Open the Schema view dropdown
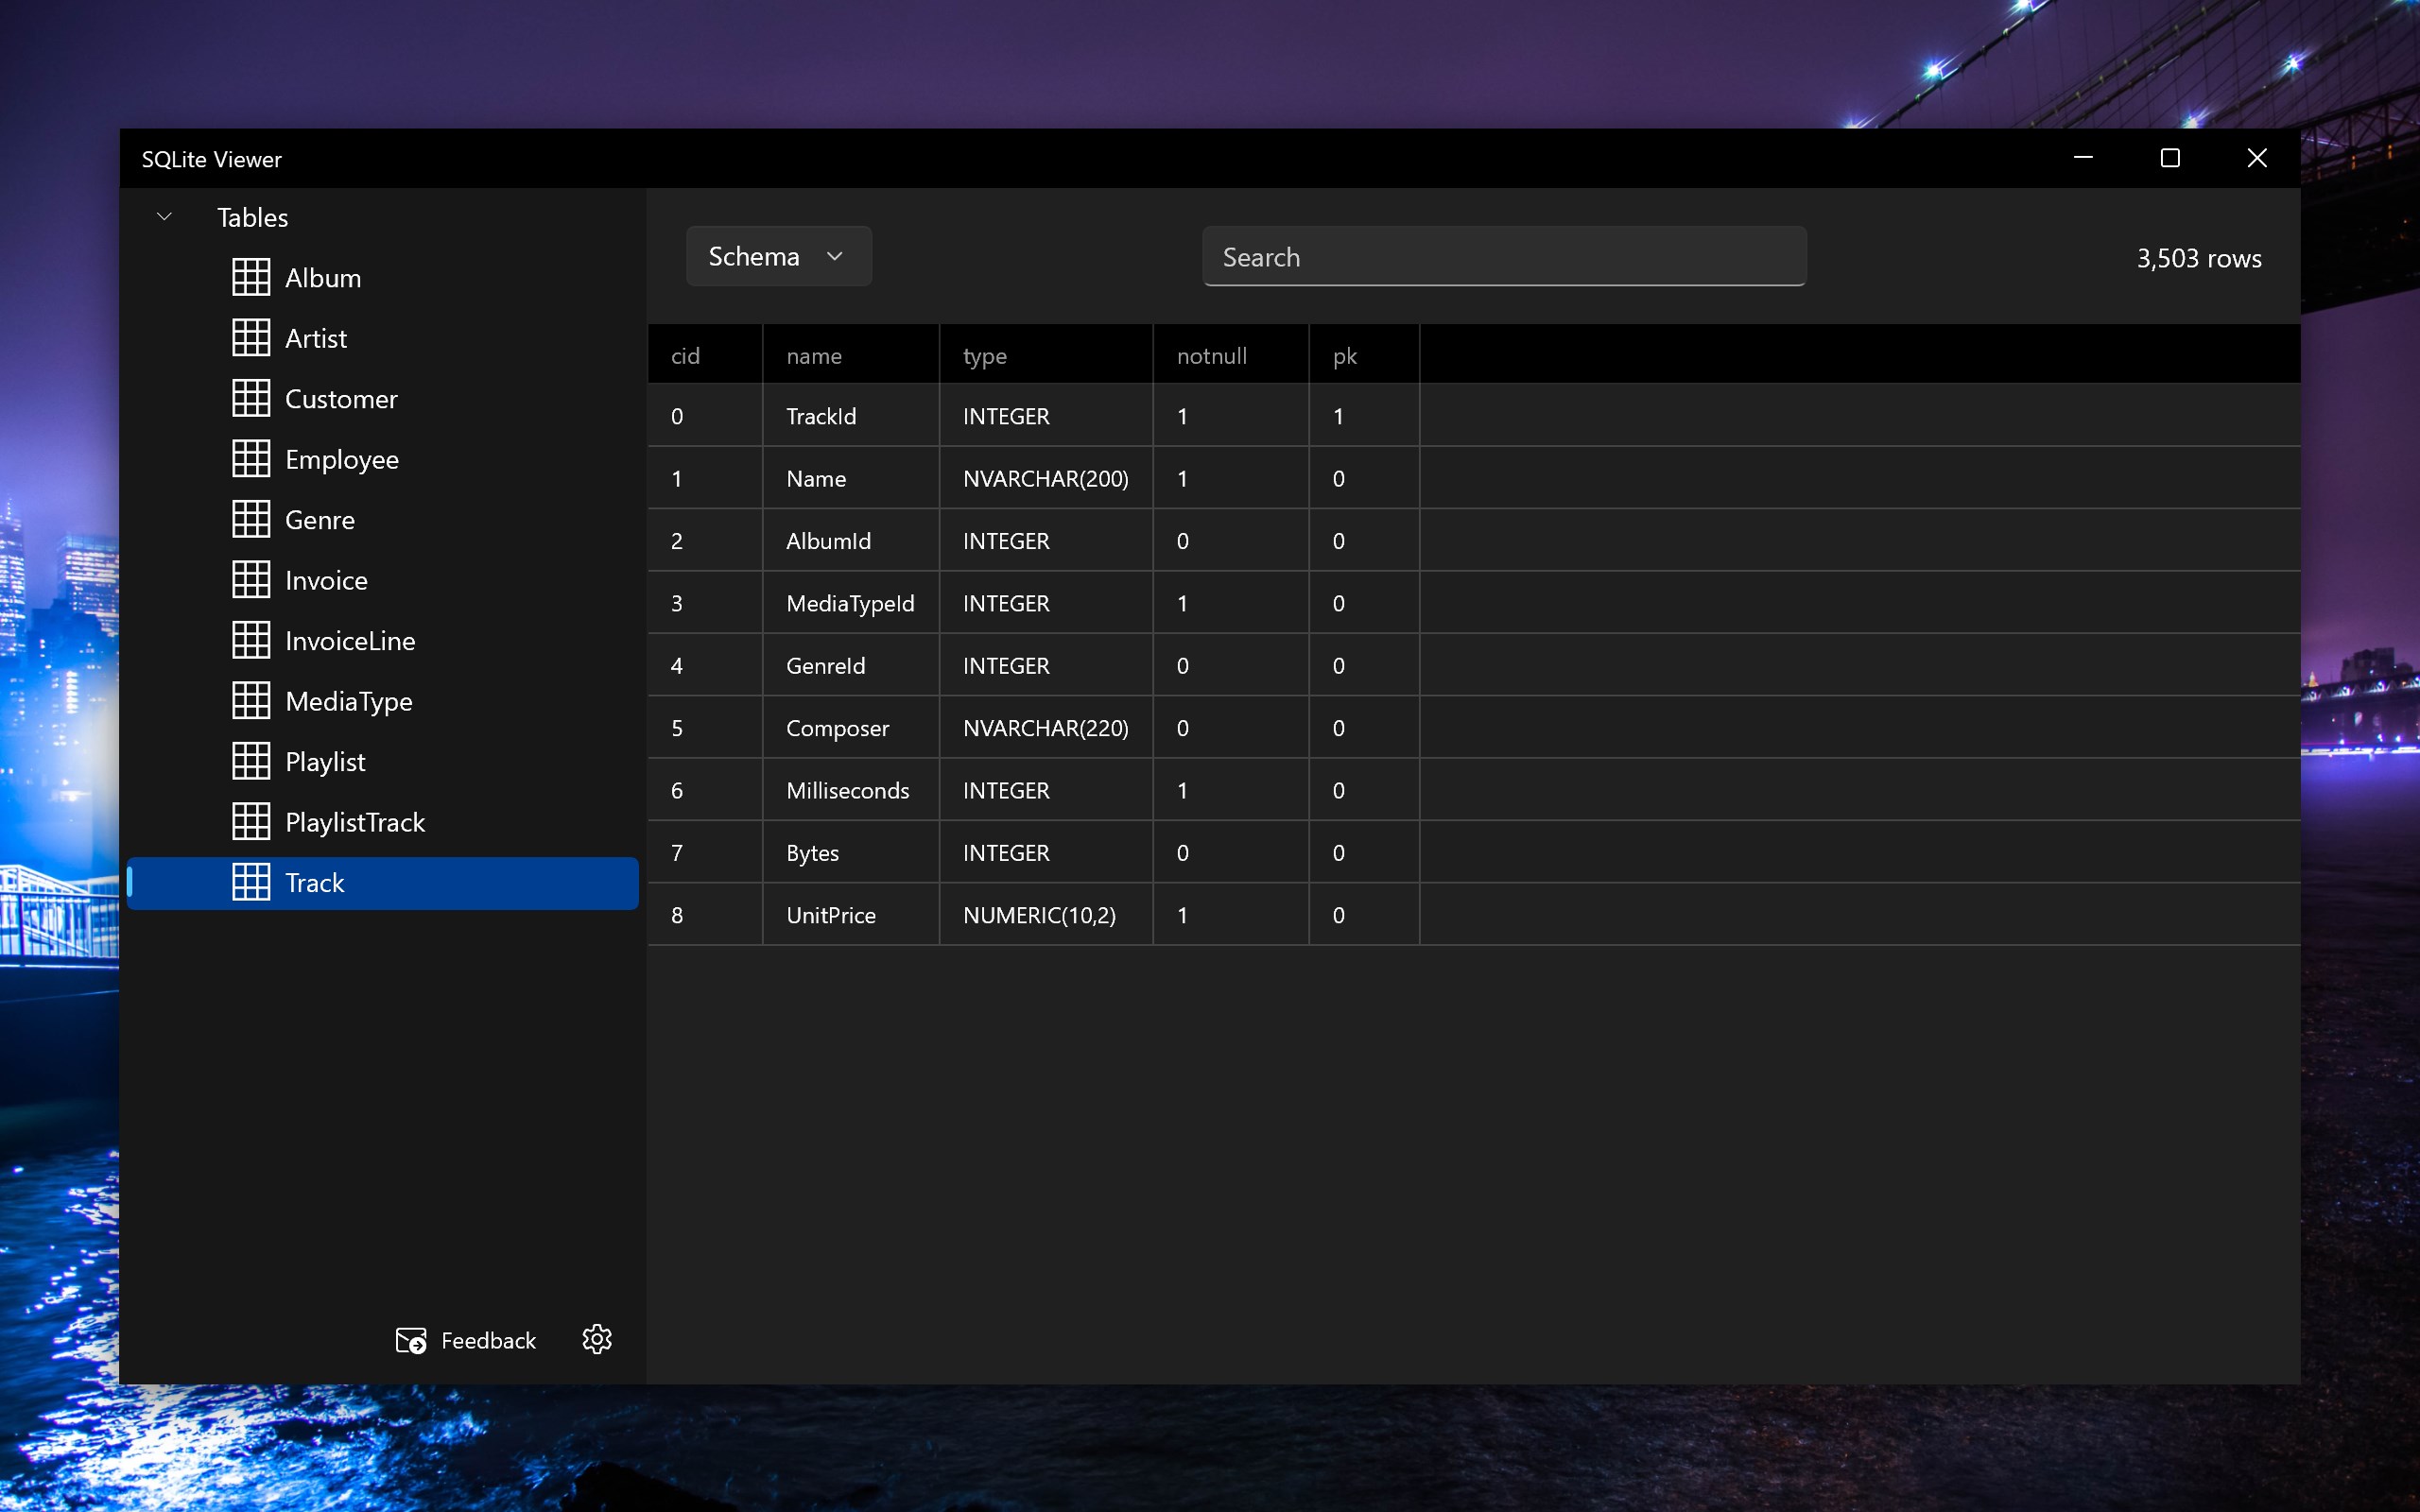The width and height of the screenshot is (2420, 1512). (779, 256)
